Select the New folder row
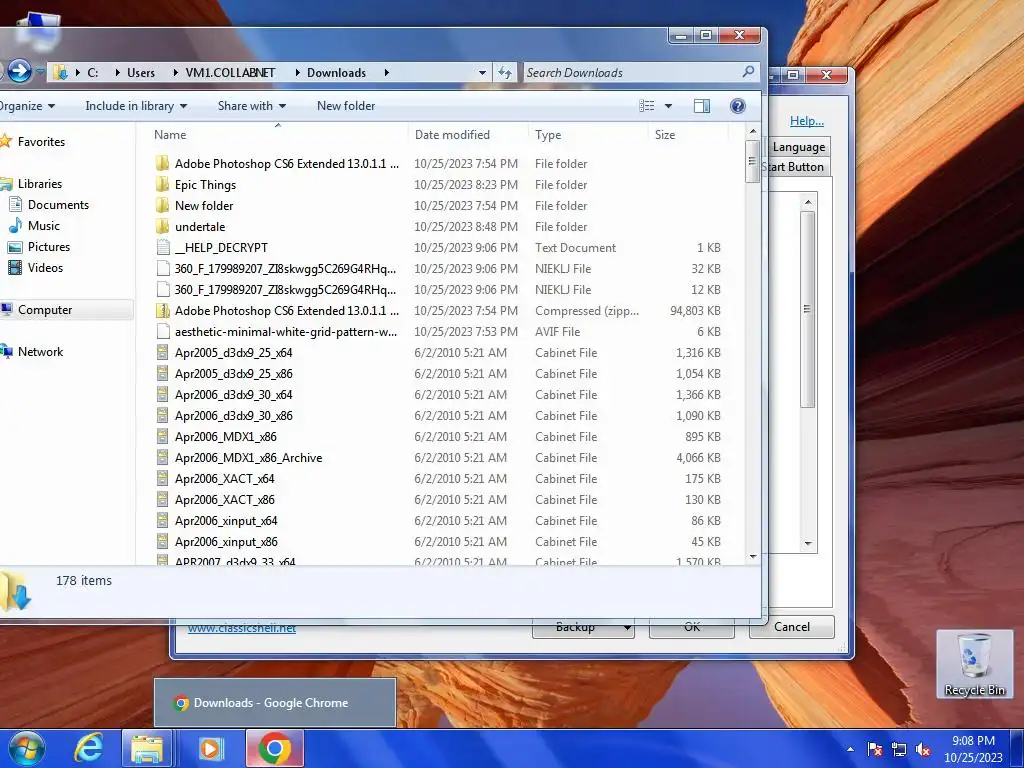 438,206
